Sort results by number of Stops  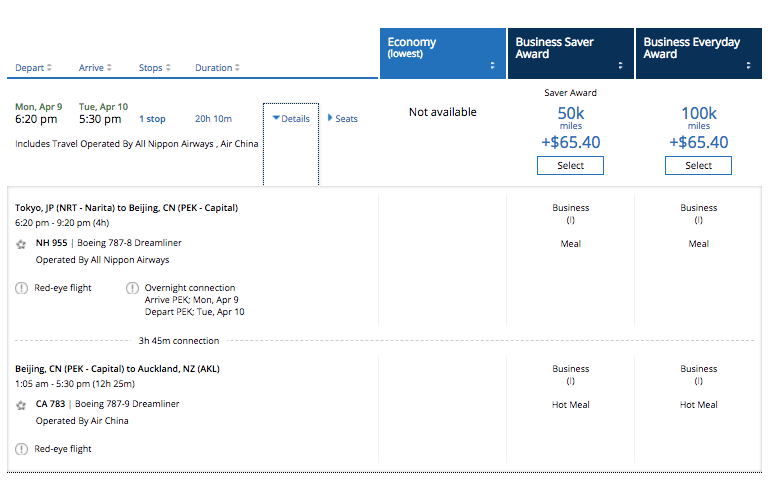tap(153, 68)
